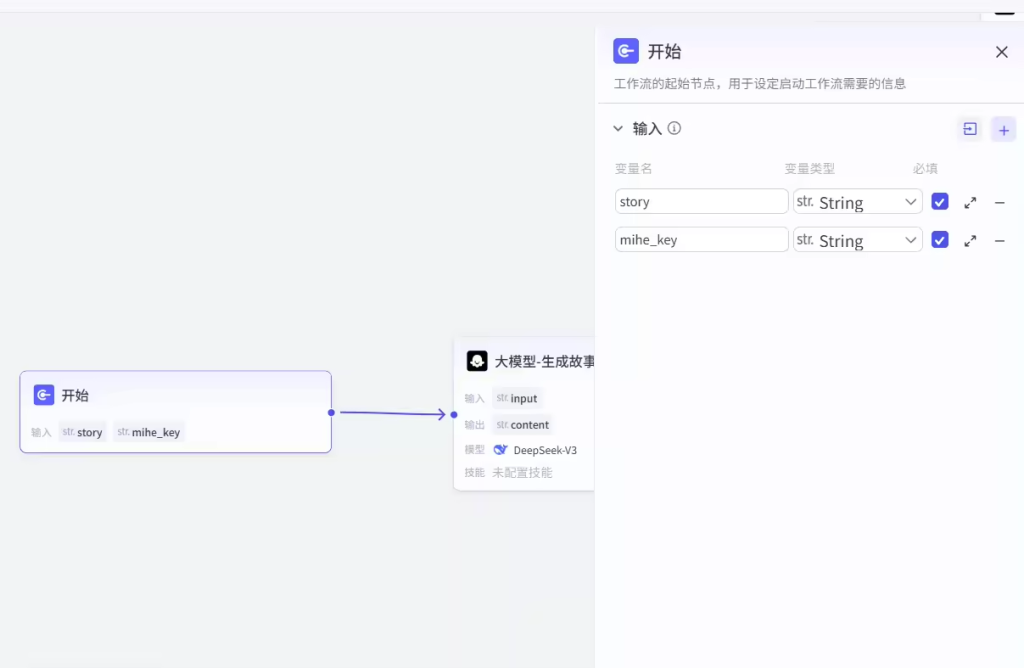Add a new input variable with plus
Viewport: 1024px width, 668px height.
1003,130
